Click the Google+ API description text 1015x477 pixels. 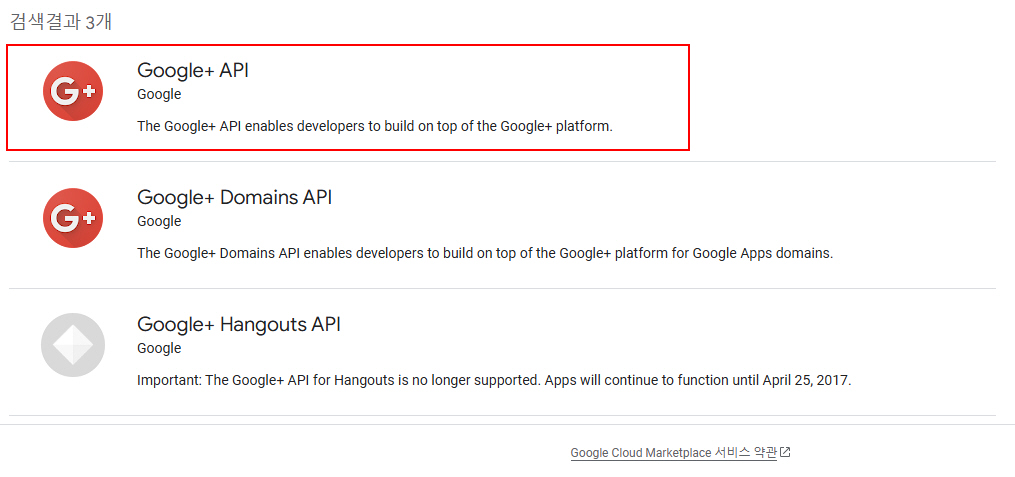point(374,126)
